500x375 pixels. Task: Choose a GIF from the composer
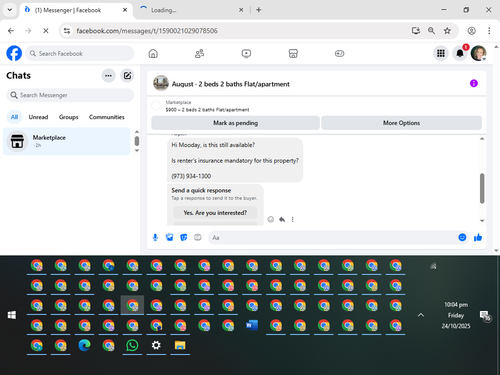click(x=198, y=237)
